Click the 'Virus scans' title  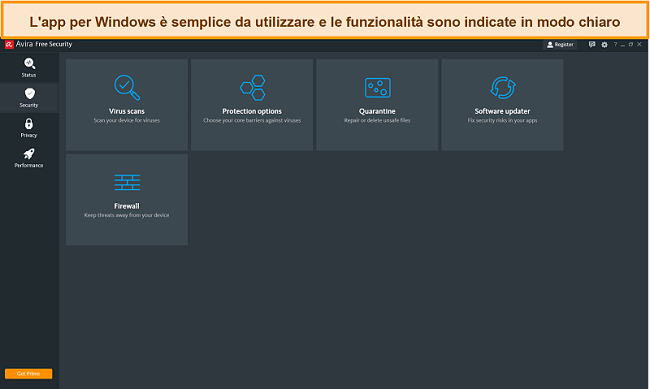127,111
